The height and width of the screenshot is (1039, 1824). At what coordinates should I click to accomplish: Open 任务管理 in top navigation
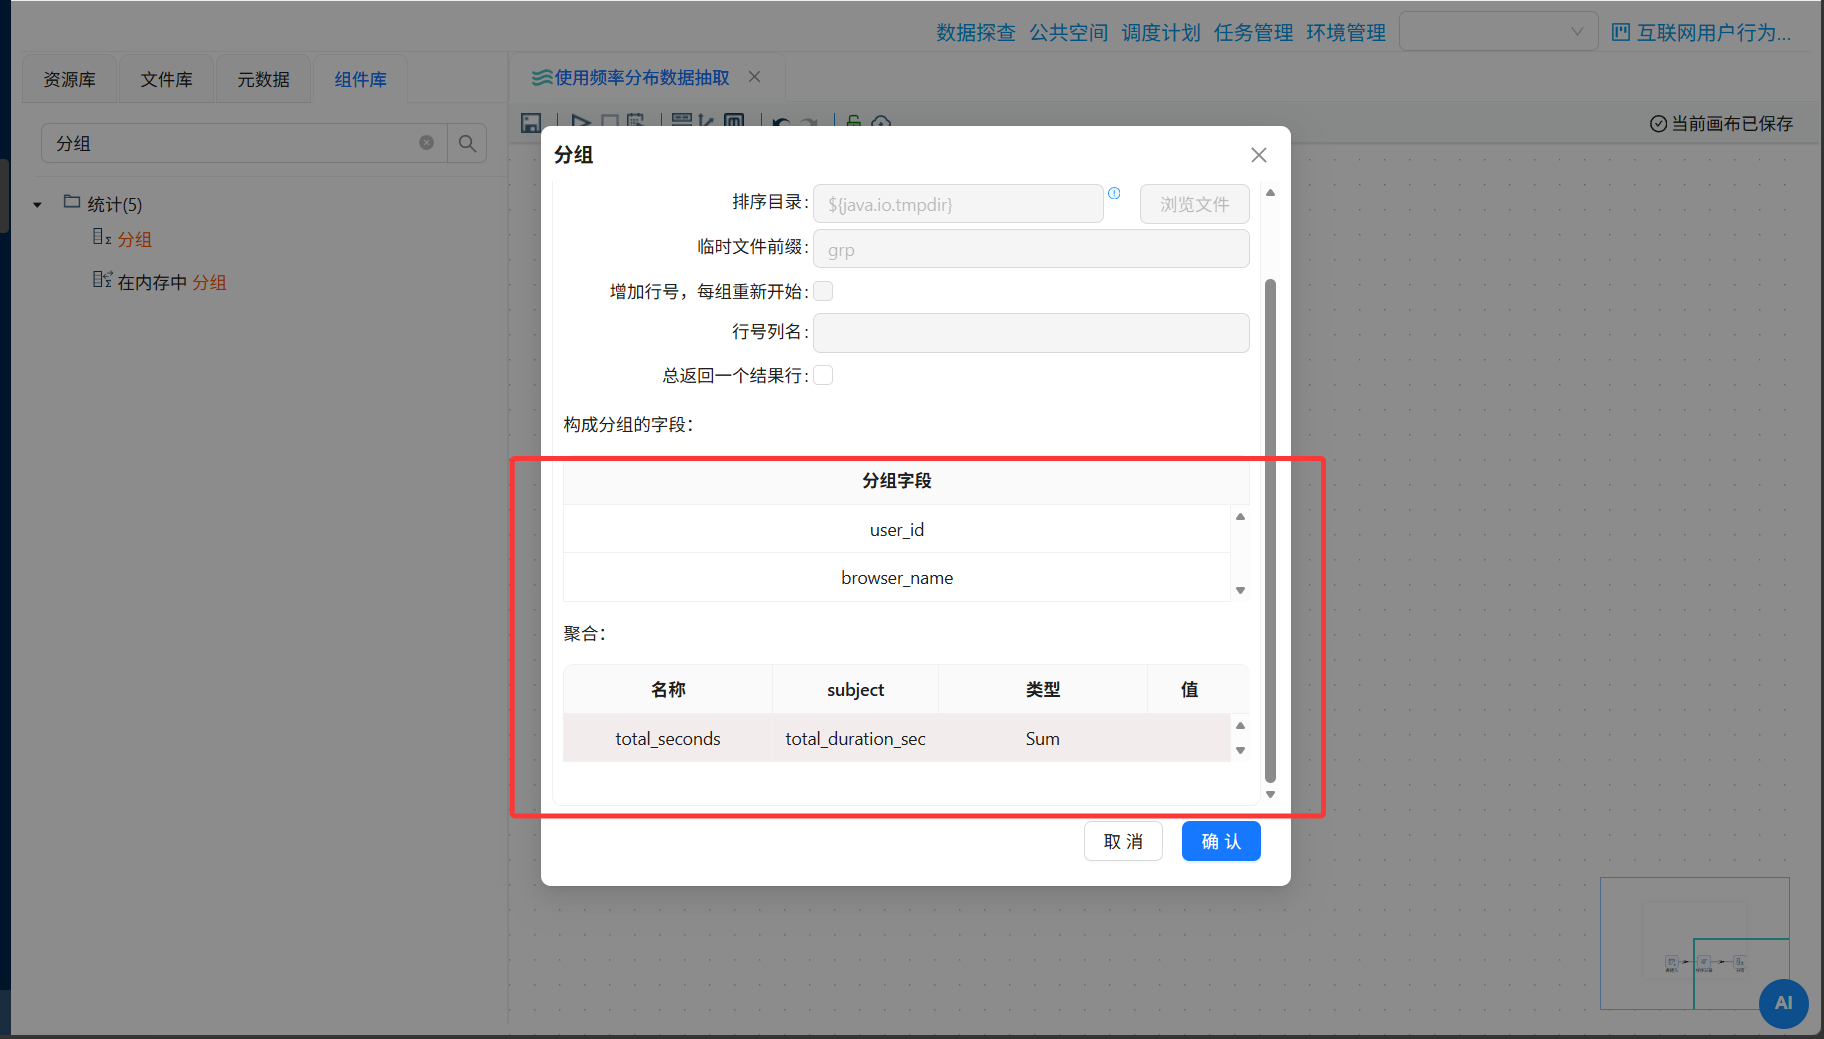[x=1254, y=33]
